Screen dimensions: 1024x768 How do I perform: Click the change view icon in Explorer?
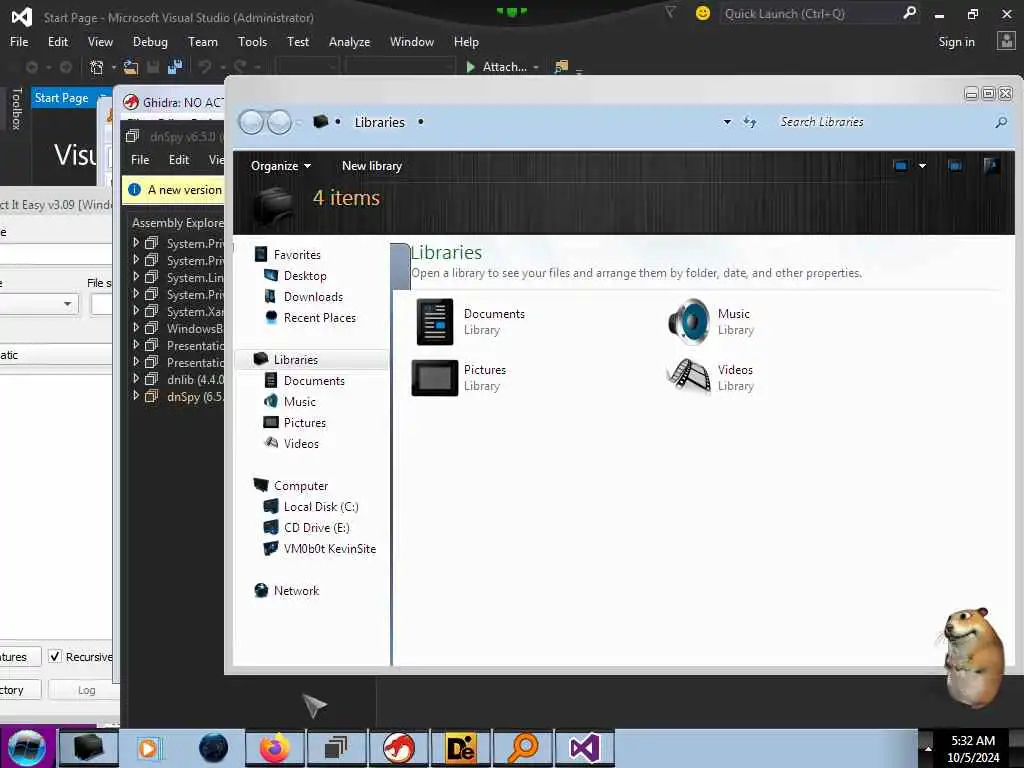point(901,166)
